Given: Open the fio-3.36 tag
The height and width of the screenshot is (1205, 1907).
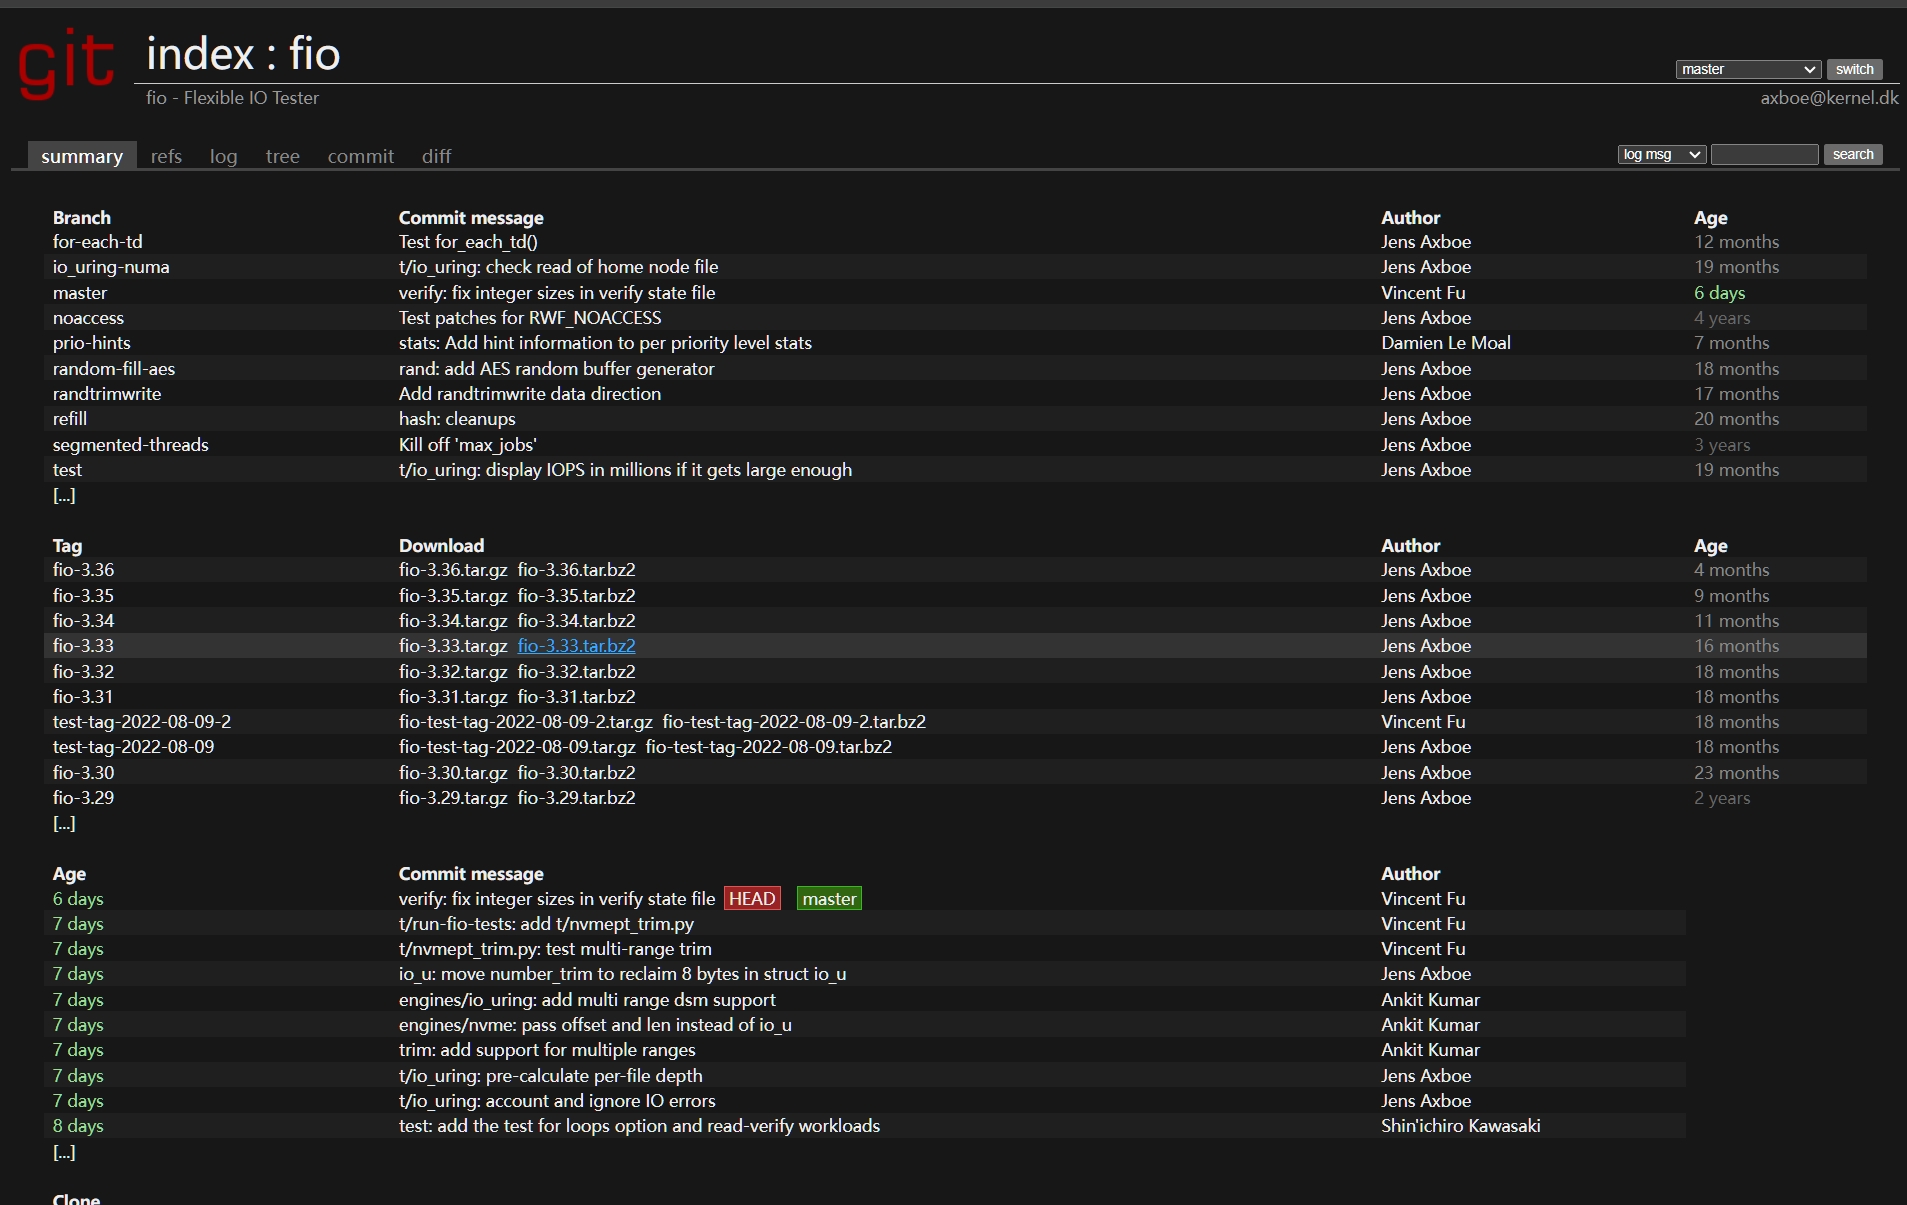Looking at the screenshot, I should (83, 570).
